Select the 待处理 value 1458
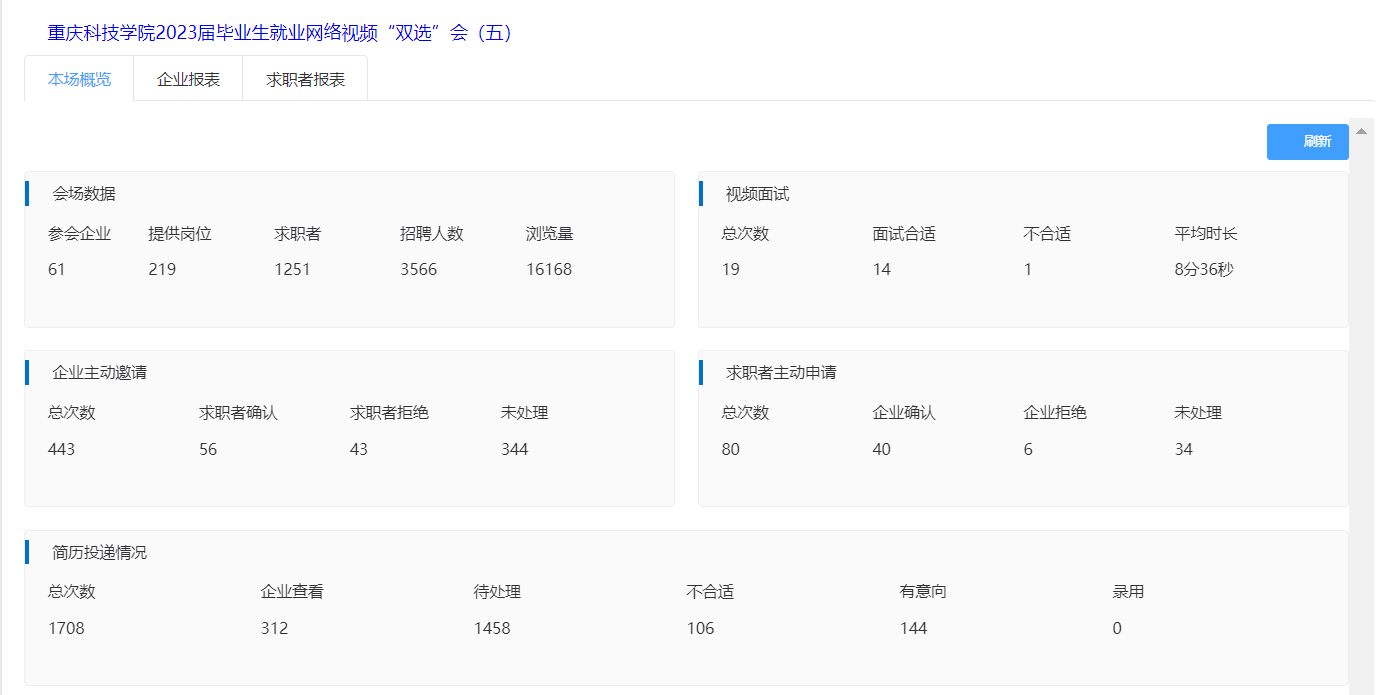This screenshot has height=695, width=1393. click(x=492, y=628)
